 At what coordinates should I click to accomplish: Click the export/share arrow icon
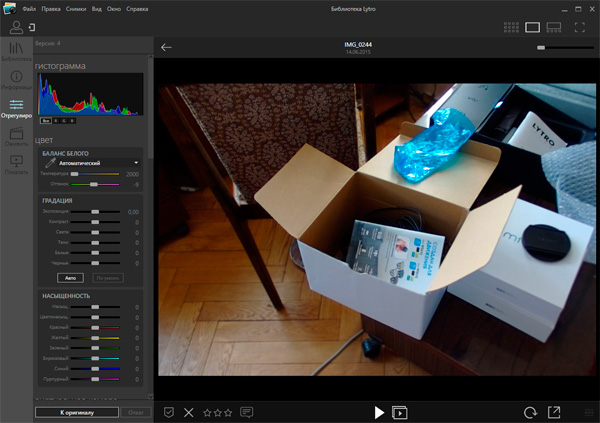point(554,411)
